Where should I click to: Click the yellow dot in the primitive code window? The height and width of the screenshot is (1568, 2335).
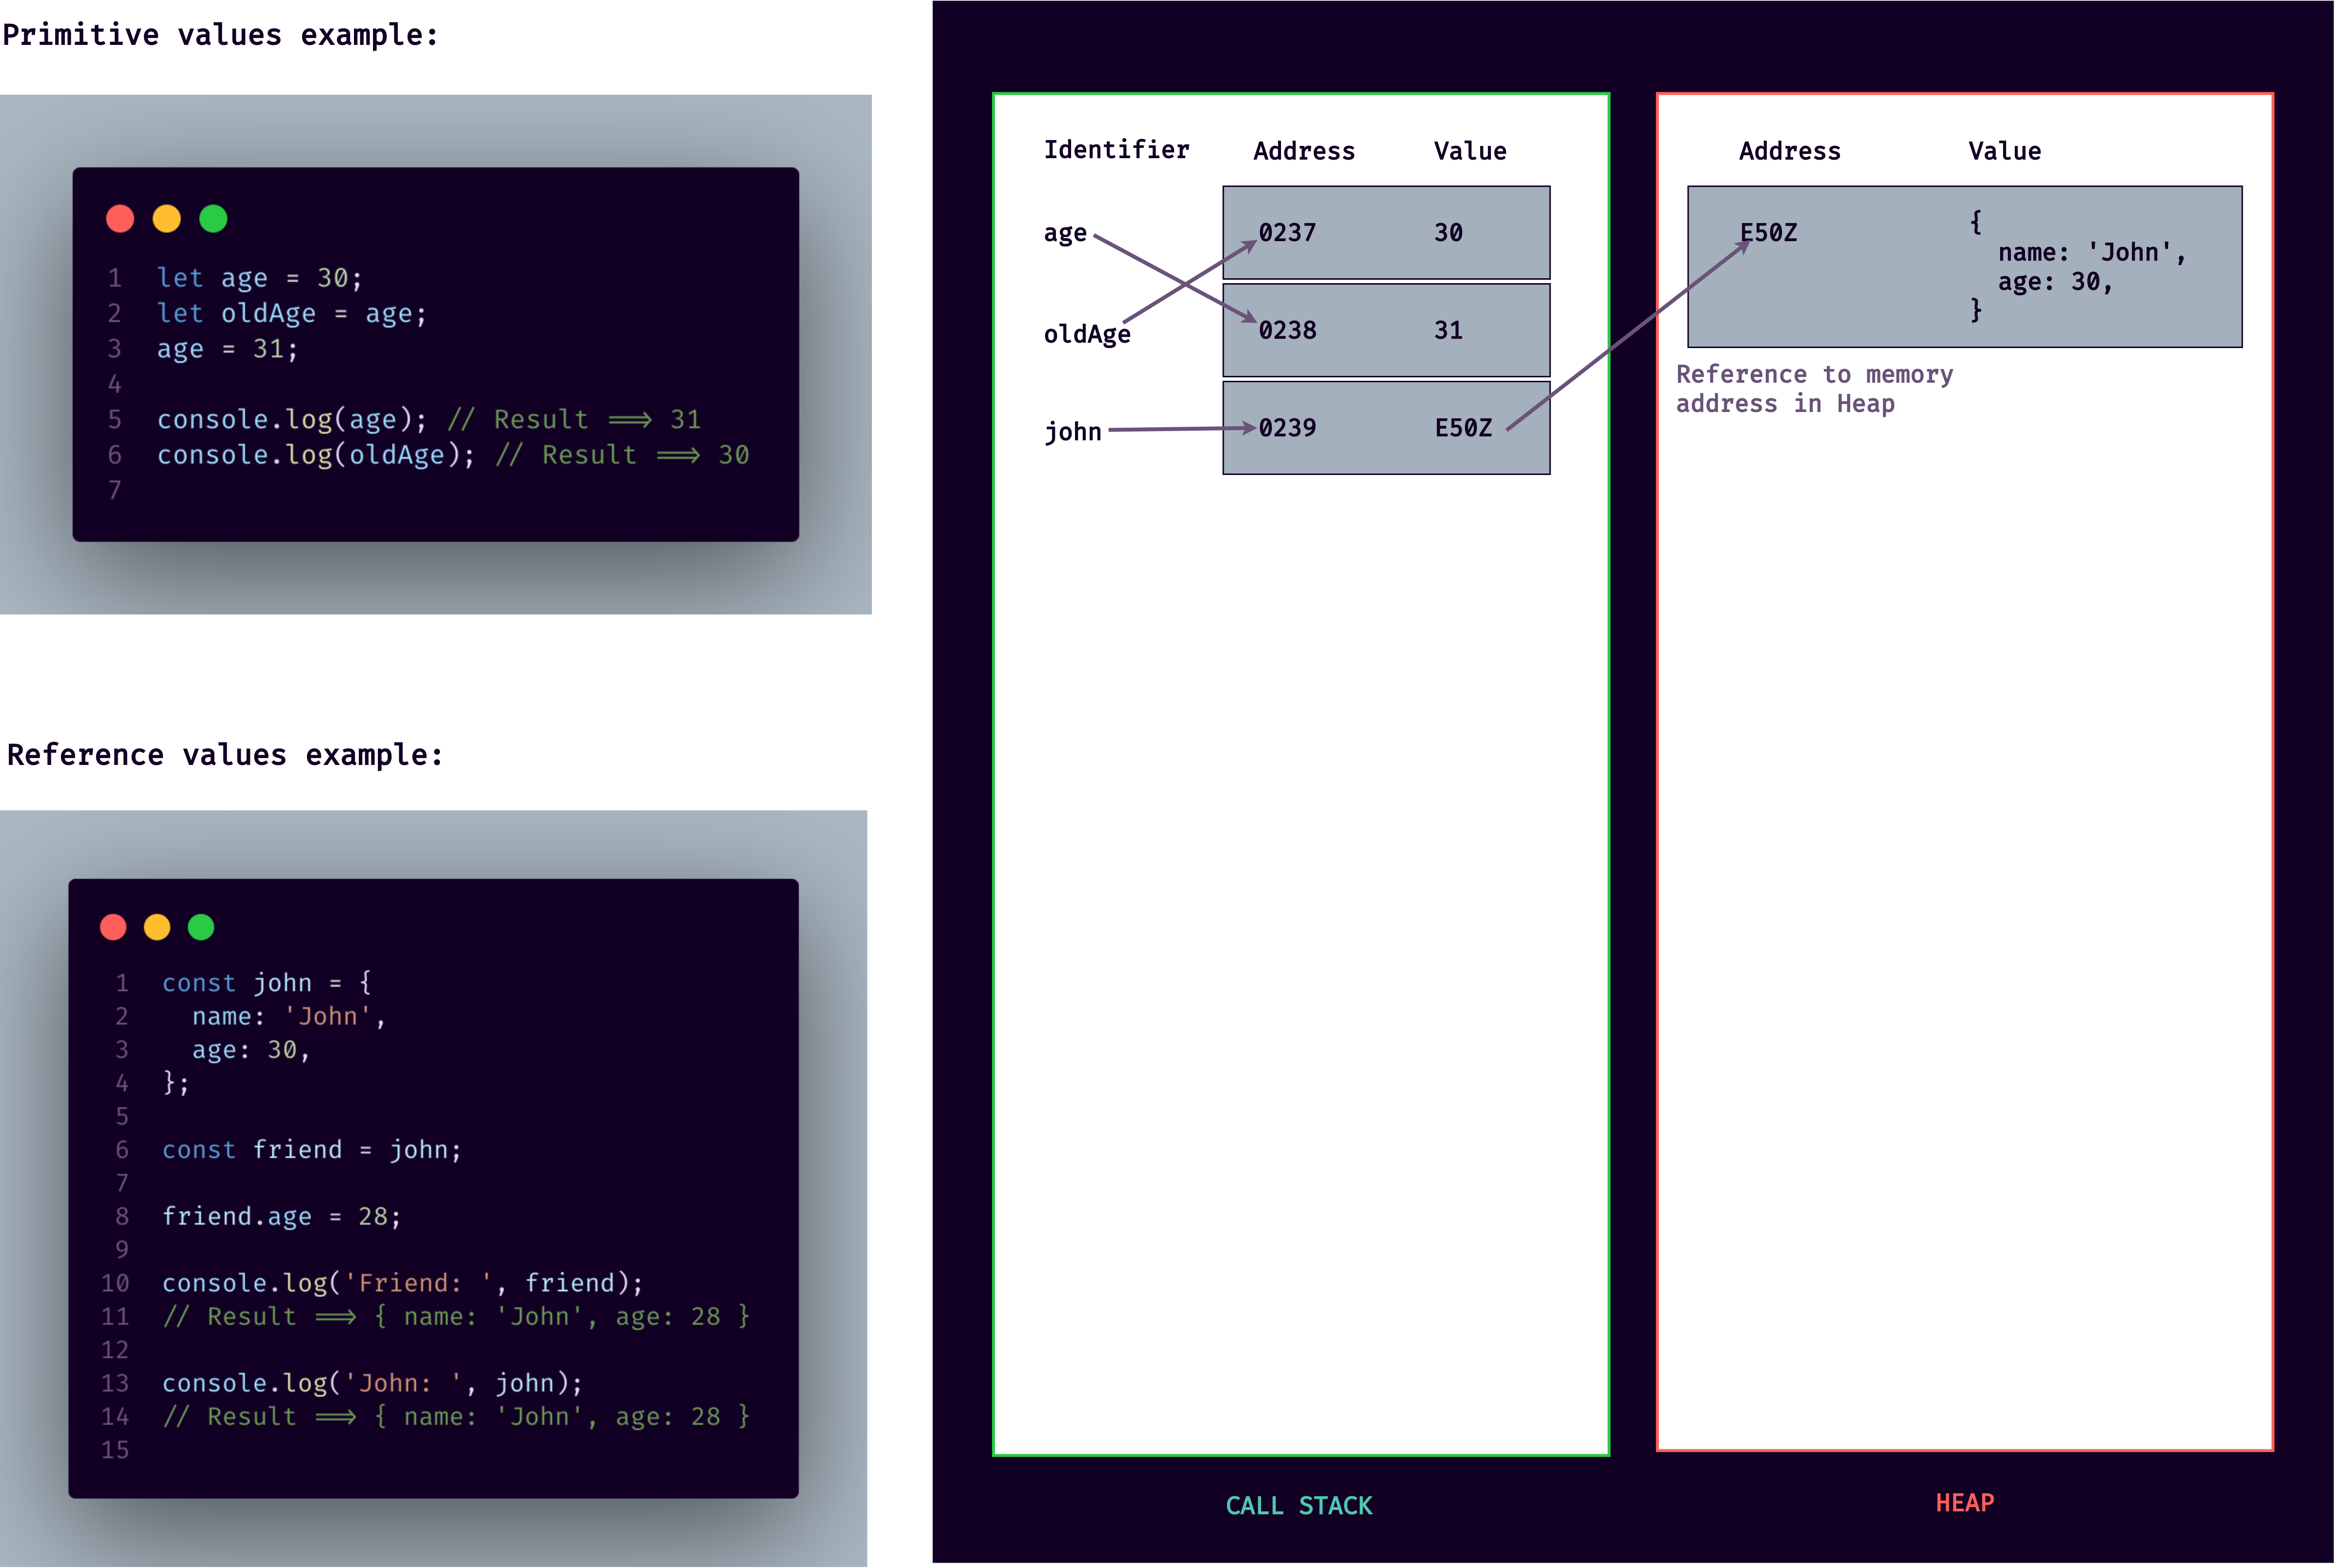[166, 219]
